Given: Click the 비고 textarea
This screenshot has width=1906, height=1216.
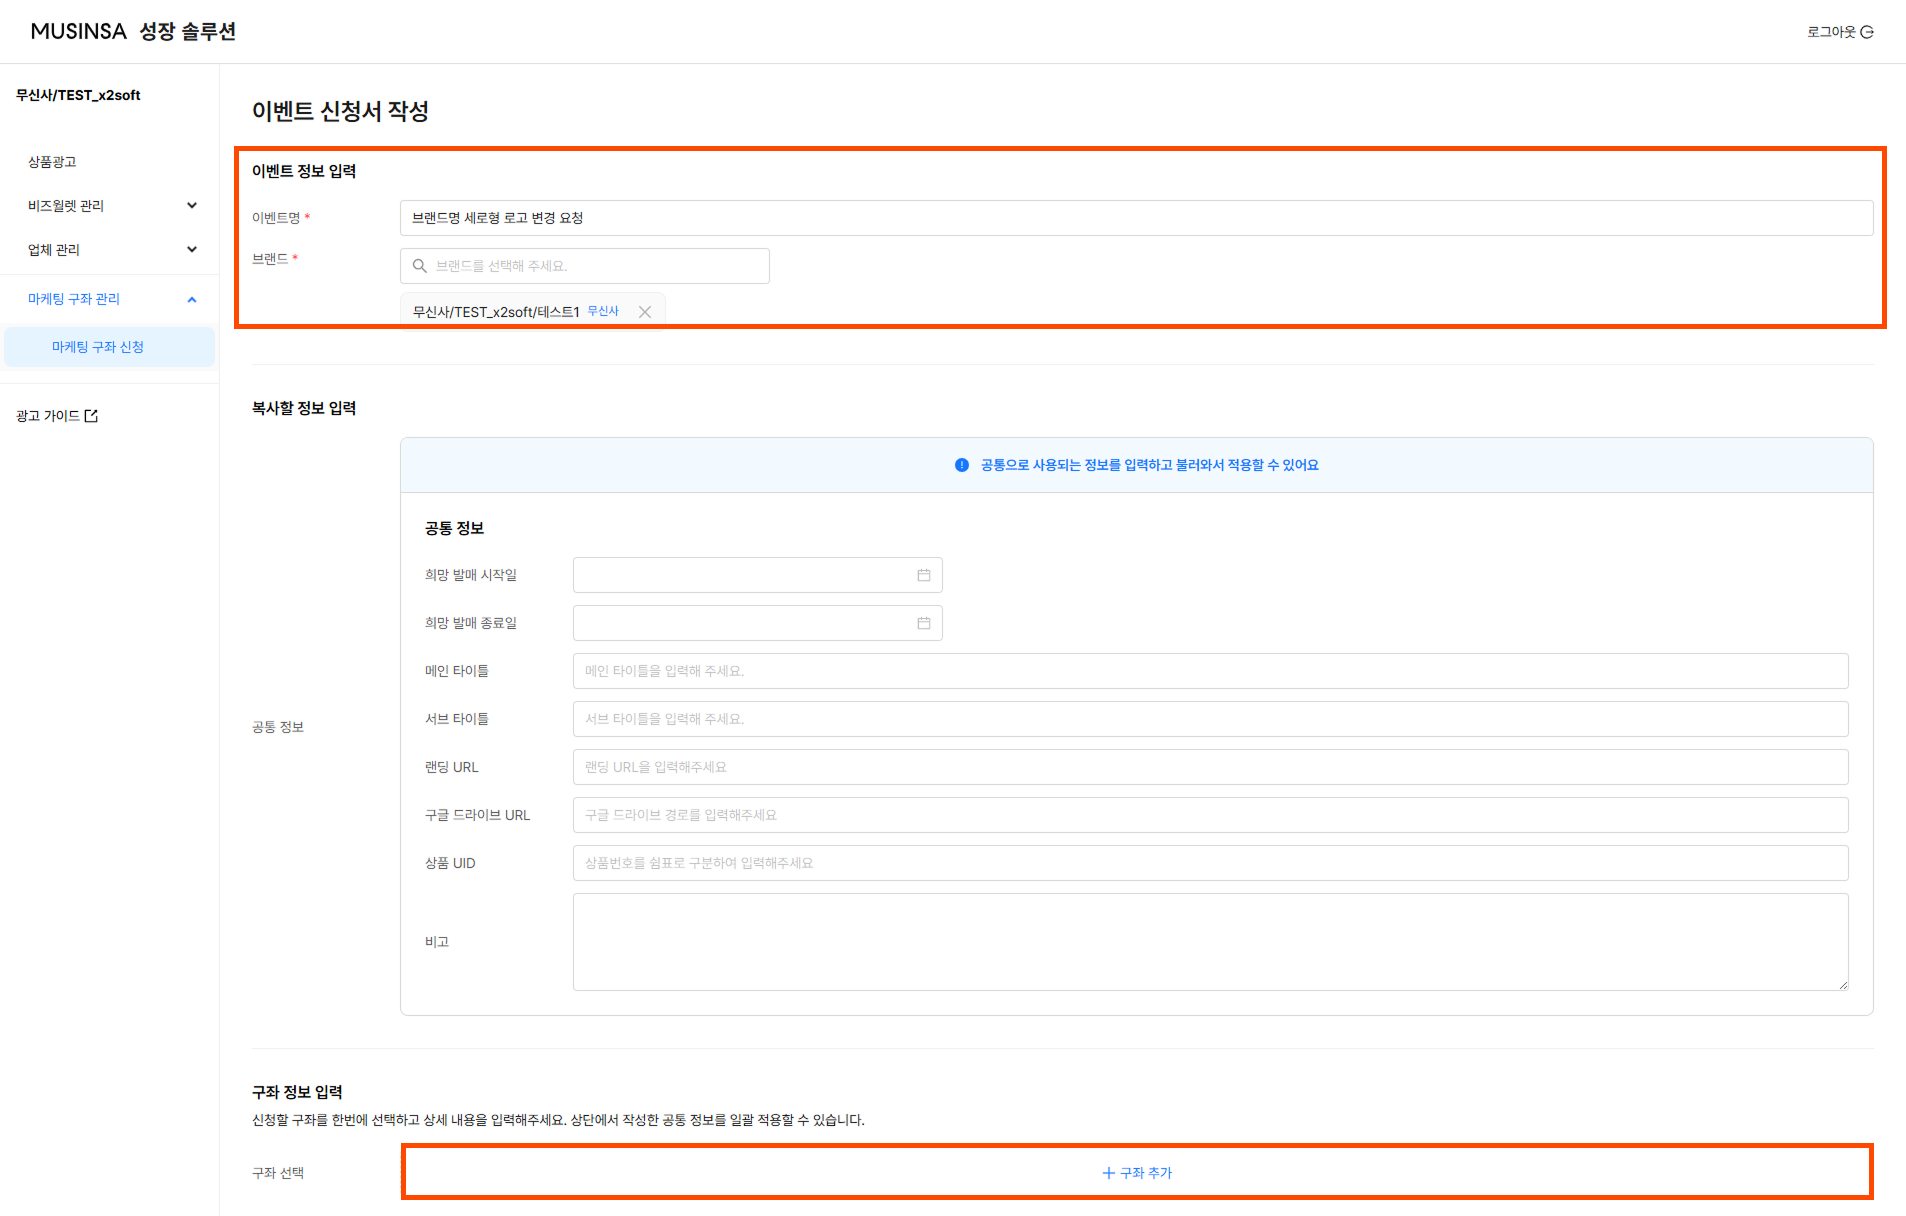Looking at the screenshot, I should [1210, 942].
